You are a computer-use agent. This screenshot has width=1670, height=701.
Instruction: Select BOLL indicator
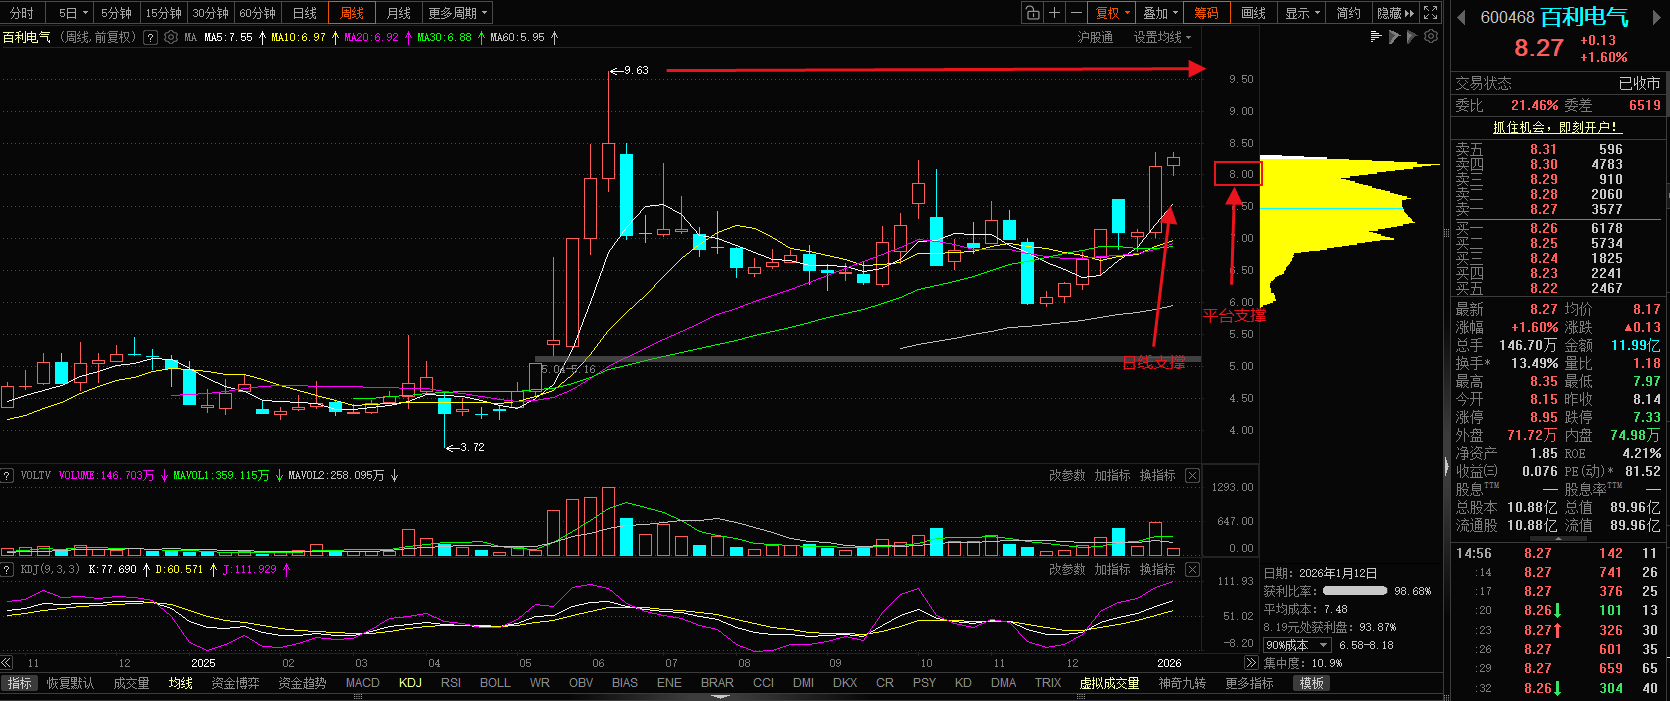pyautogui.click(x=495, y=683)
